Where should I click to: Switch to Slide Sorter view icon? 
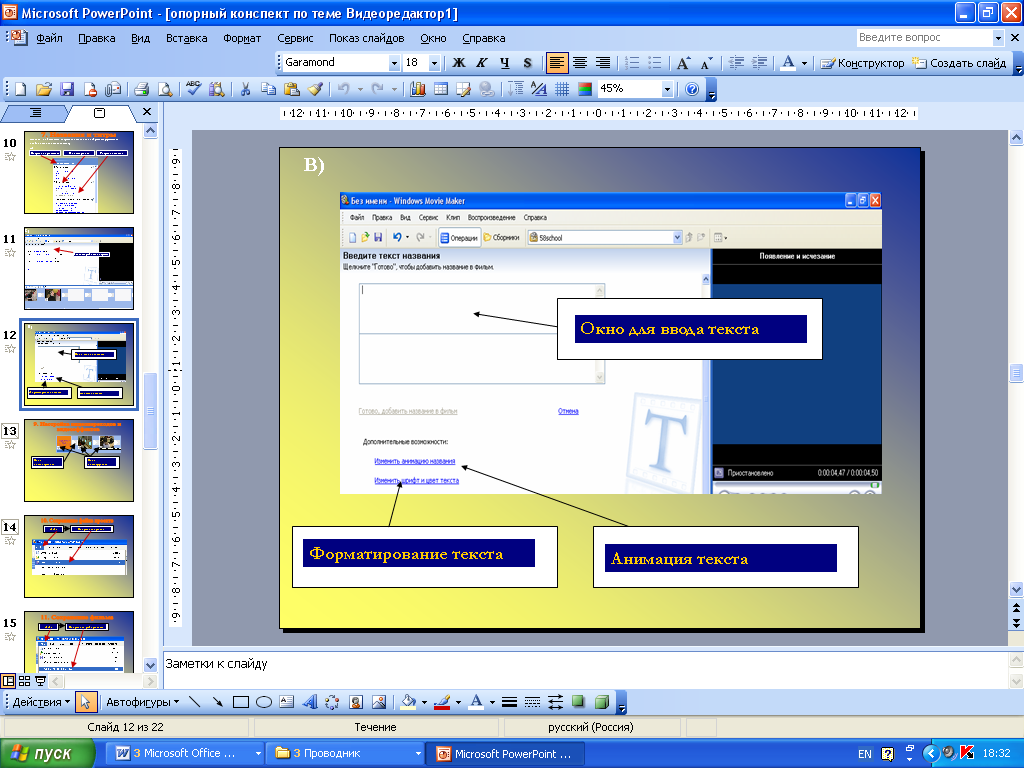point(24,681)
